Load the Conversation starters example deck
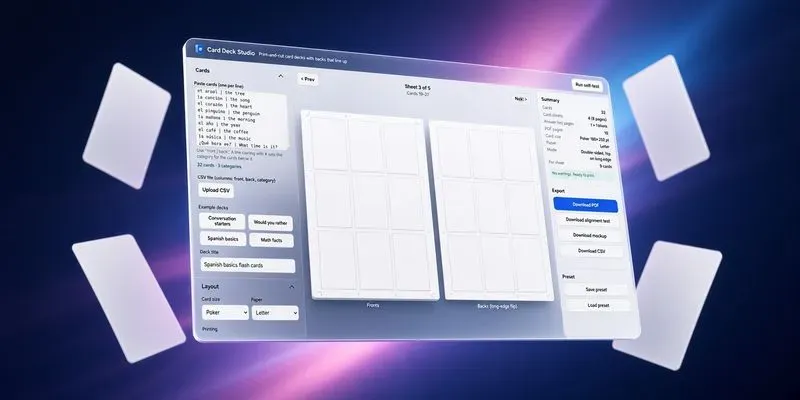 coord(222,221)
